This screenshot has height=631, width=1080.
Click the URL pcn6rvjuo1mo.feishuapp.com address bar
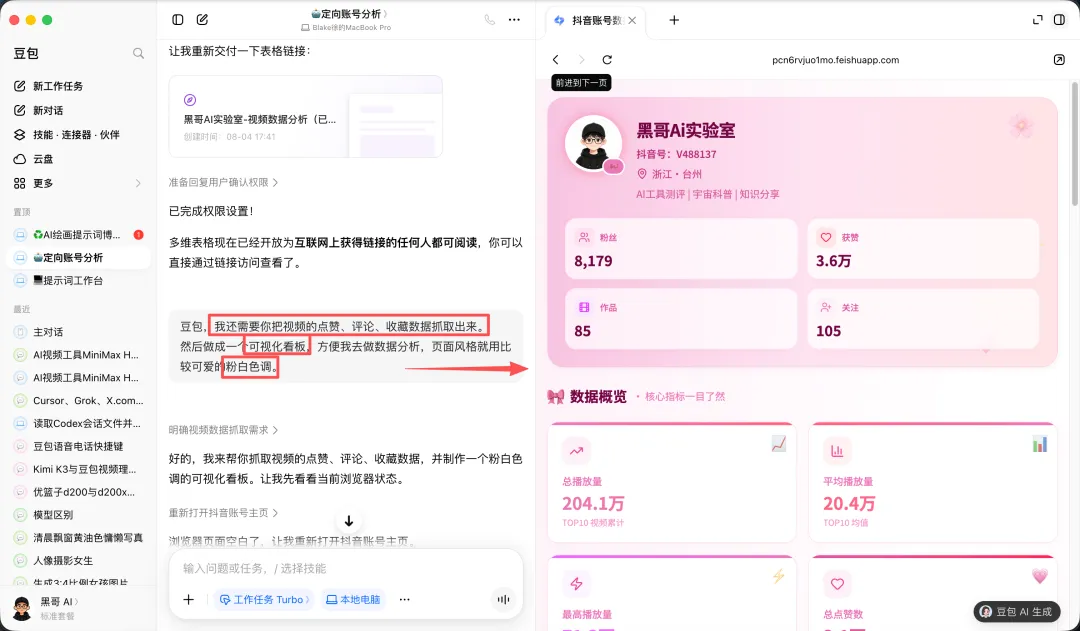(835, 60)
